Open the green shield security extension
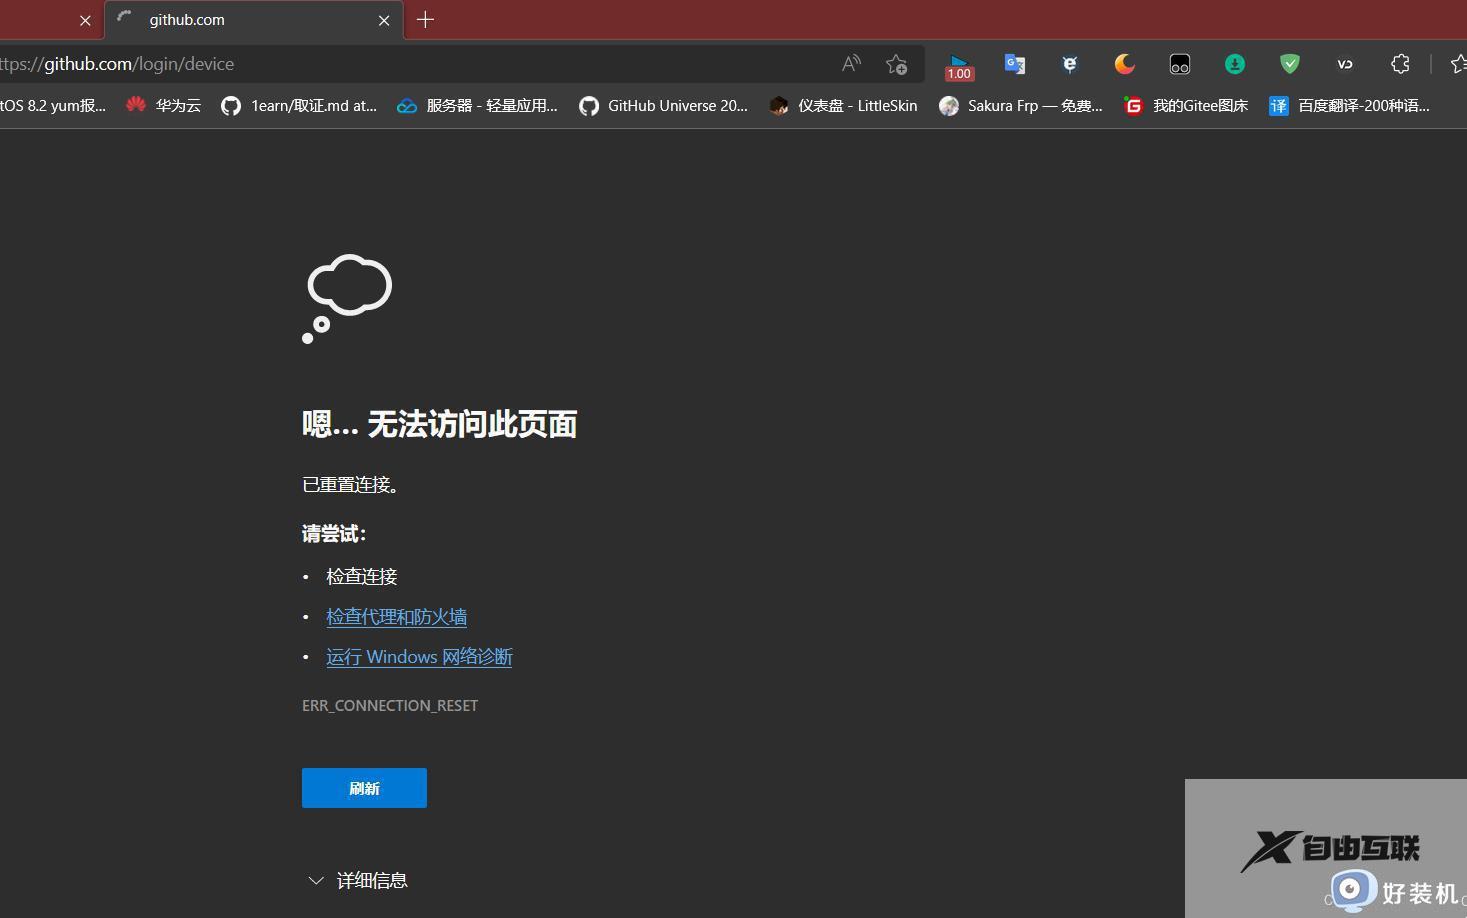The width and height of the screenshot is (1467, 918). [x=1289, y=63]
